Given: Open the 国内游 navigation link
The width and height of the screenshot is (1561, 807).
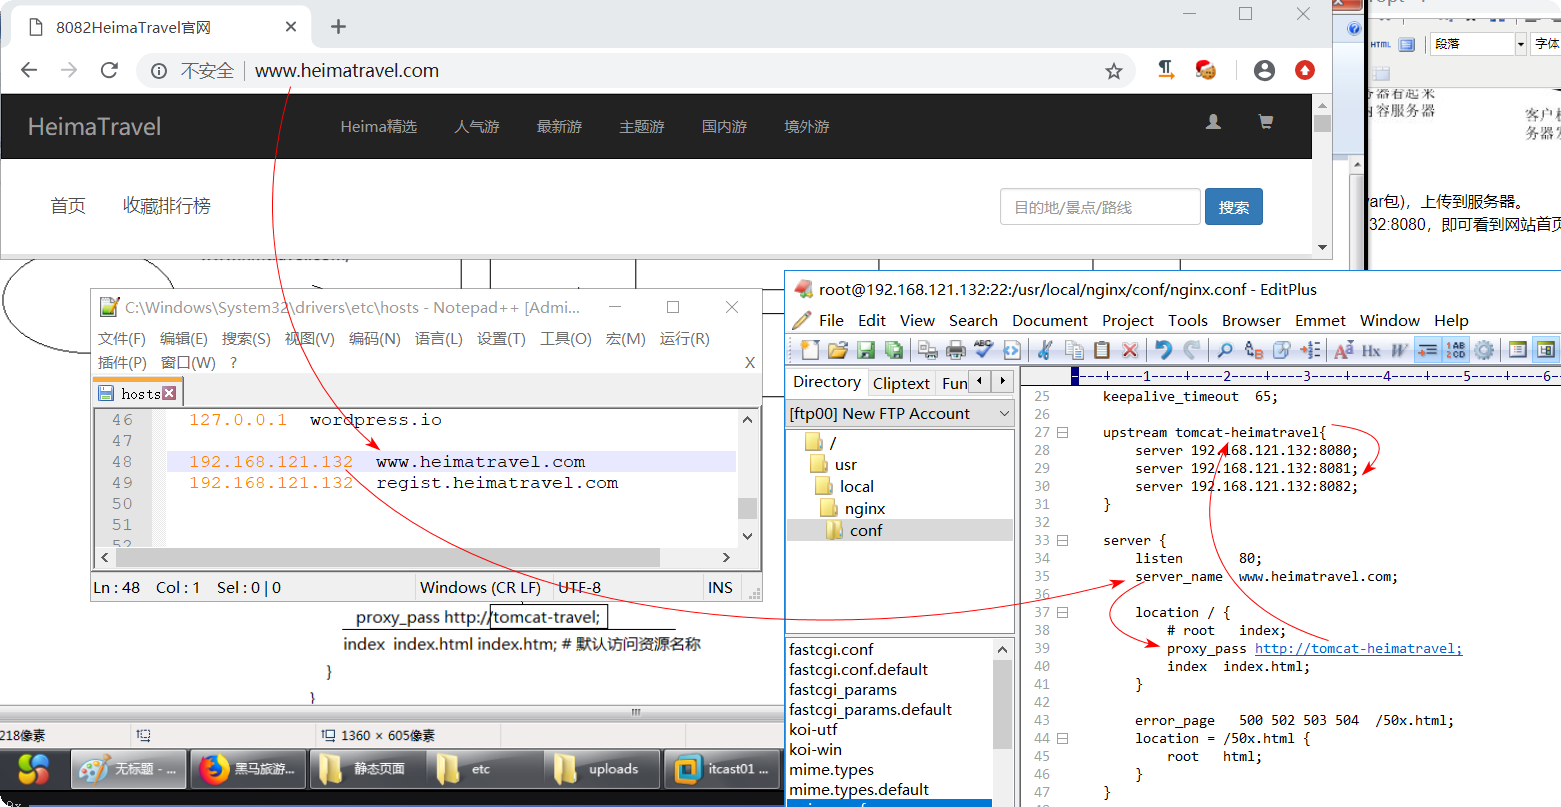Looking at the screenshot, I should [724, 127].
